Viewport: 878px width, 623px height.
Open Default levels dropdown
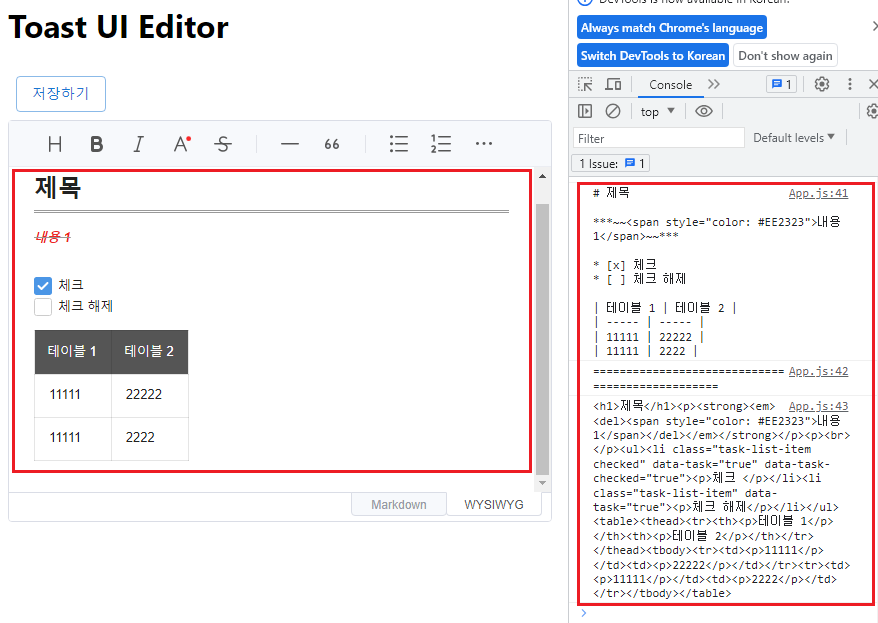[793, 138]
